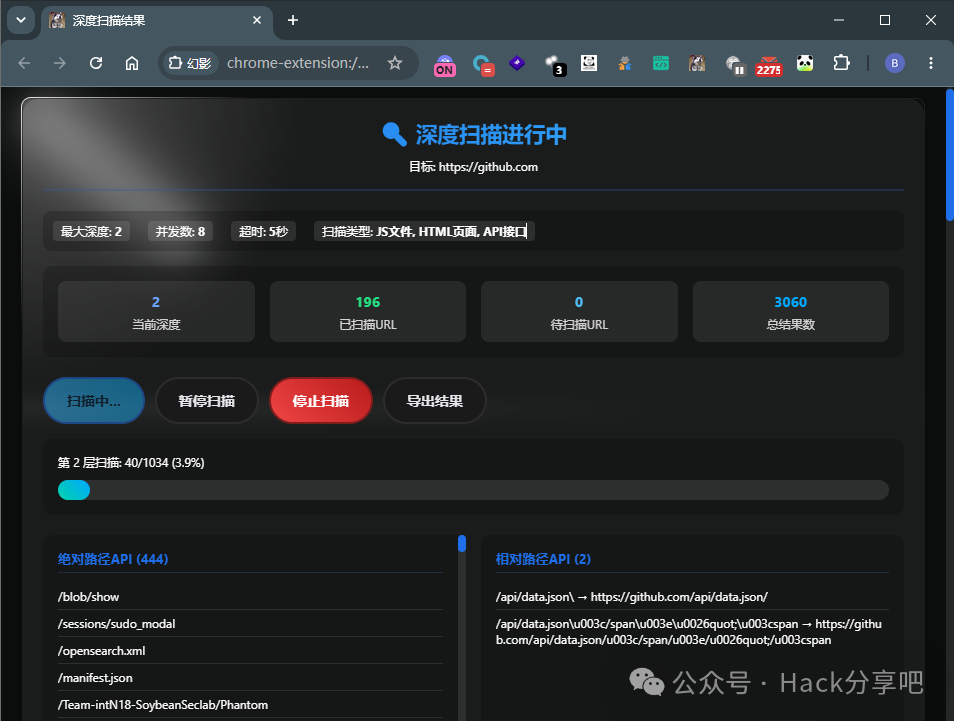The width and height of the screenshot is (954, 721).
Task: Click the blue magnifier icon in title
Action: (394, 134)
